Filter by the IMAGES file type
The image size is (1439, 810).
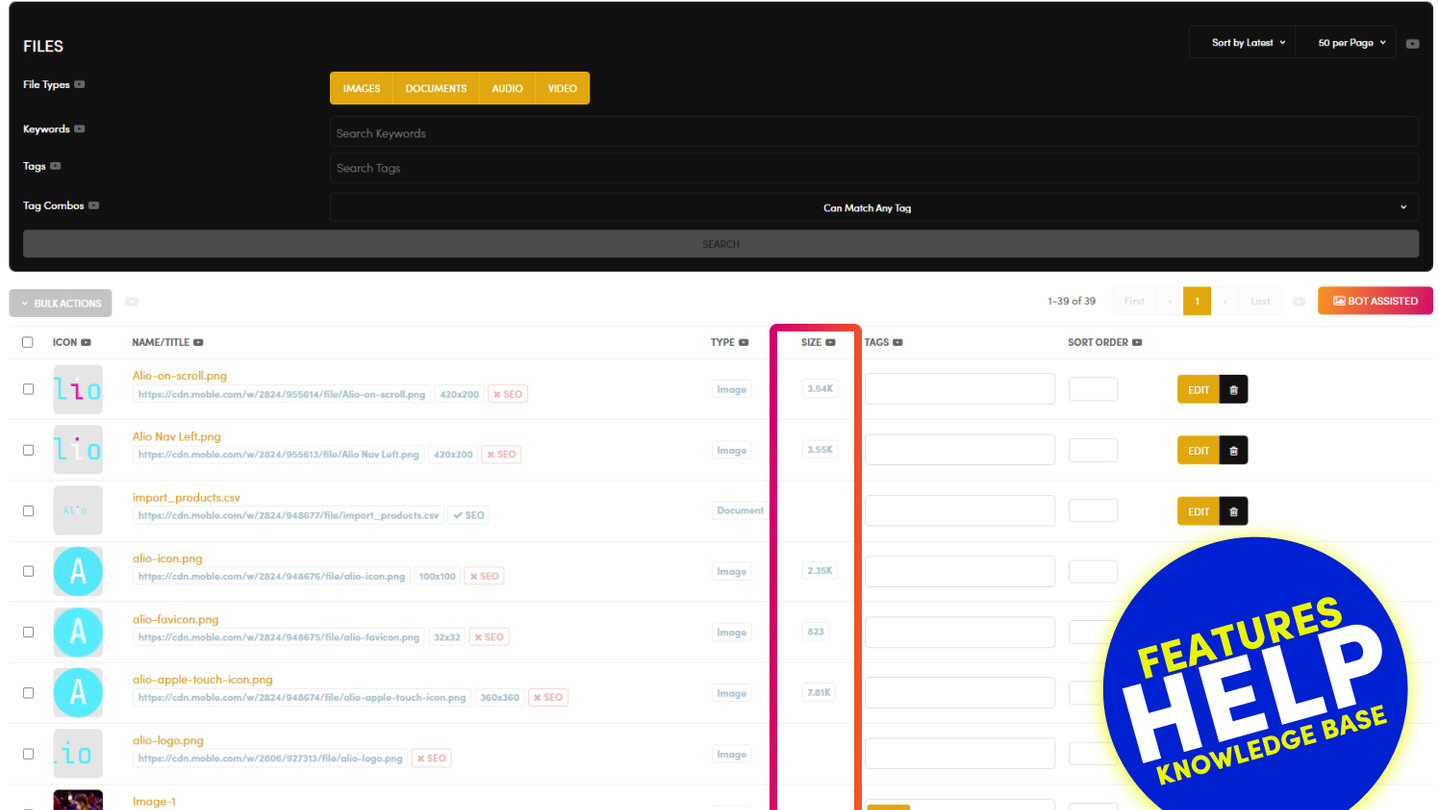361,88
